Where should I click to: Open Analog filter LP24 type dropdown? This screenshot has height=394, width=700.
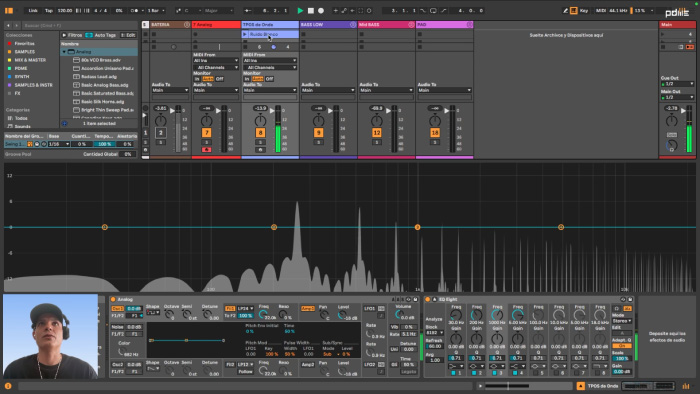coord(246,308)
